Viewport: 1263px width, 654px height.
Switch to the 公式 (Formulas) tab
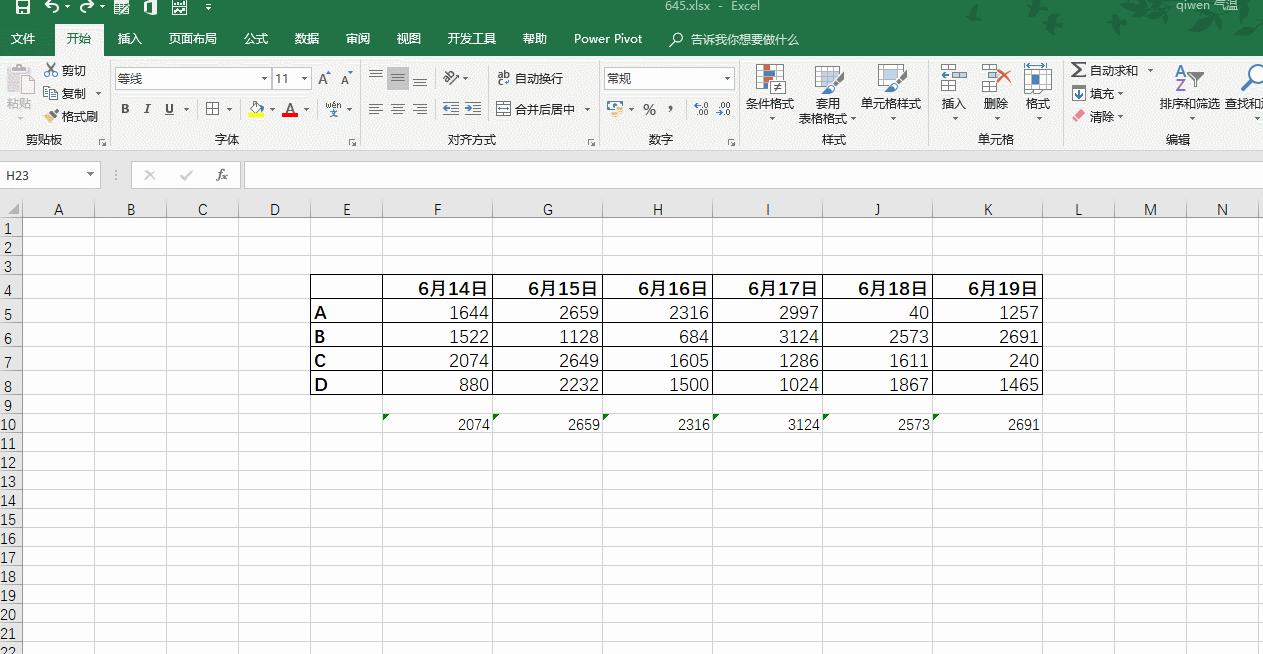point(256,39)
